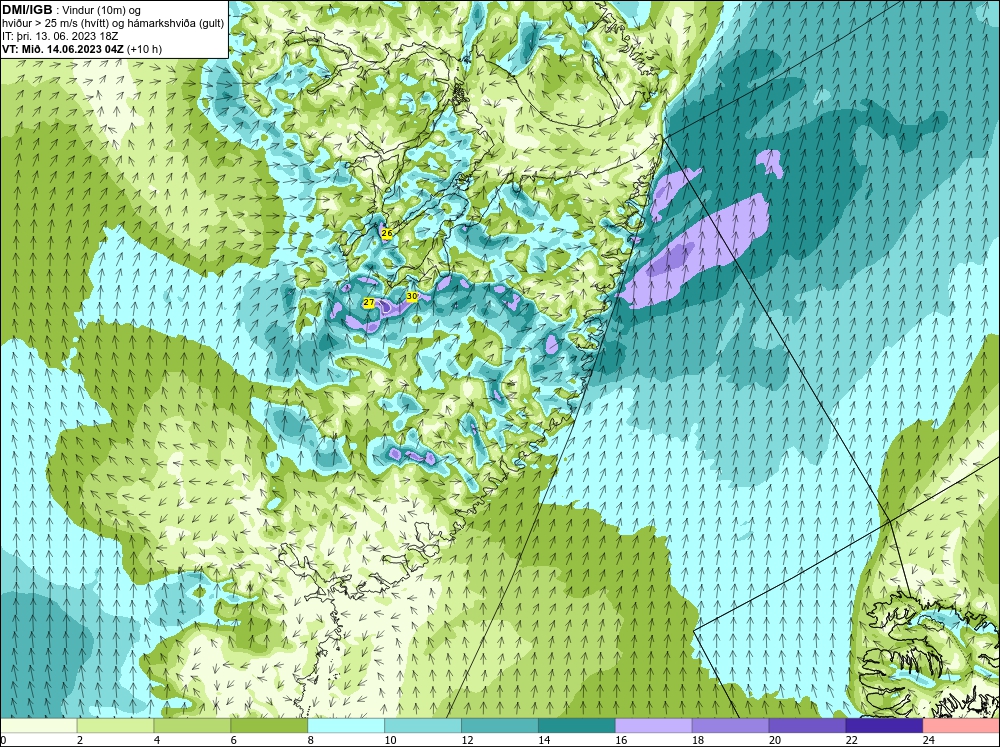Viewport: 1000px width, 747px height.
Task: Click the scale number 20 on color bar
Action: [775, 740]
